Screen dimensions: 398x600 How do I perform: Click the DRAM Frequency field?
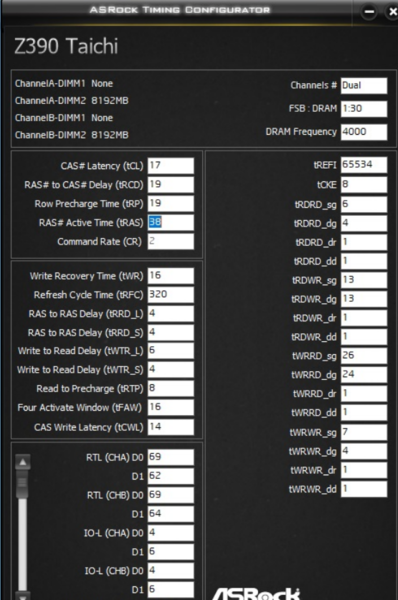click(364, 132)
